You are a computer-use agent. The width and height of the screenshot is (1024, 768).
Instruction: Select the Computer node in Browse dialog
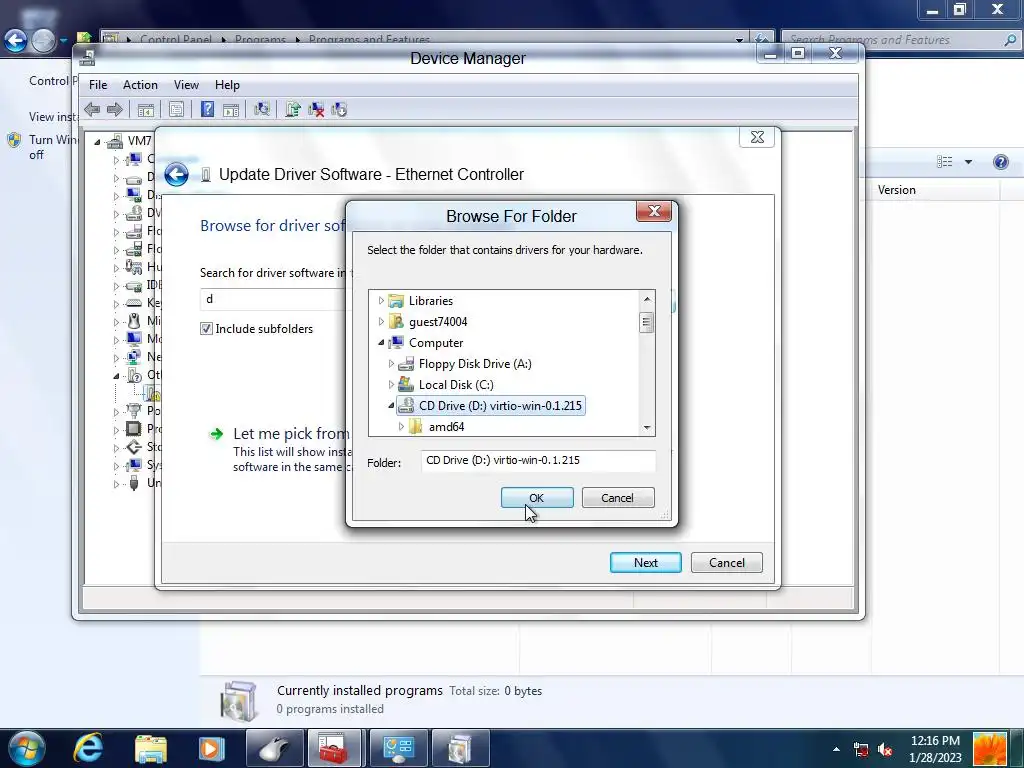[x=436, y=343]
